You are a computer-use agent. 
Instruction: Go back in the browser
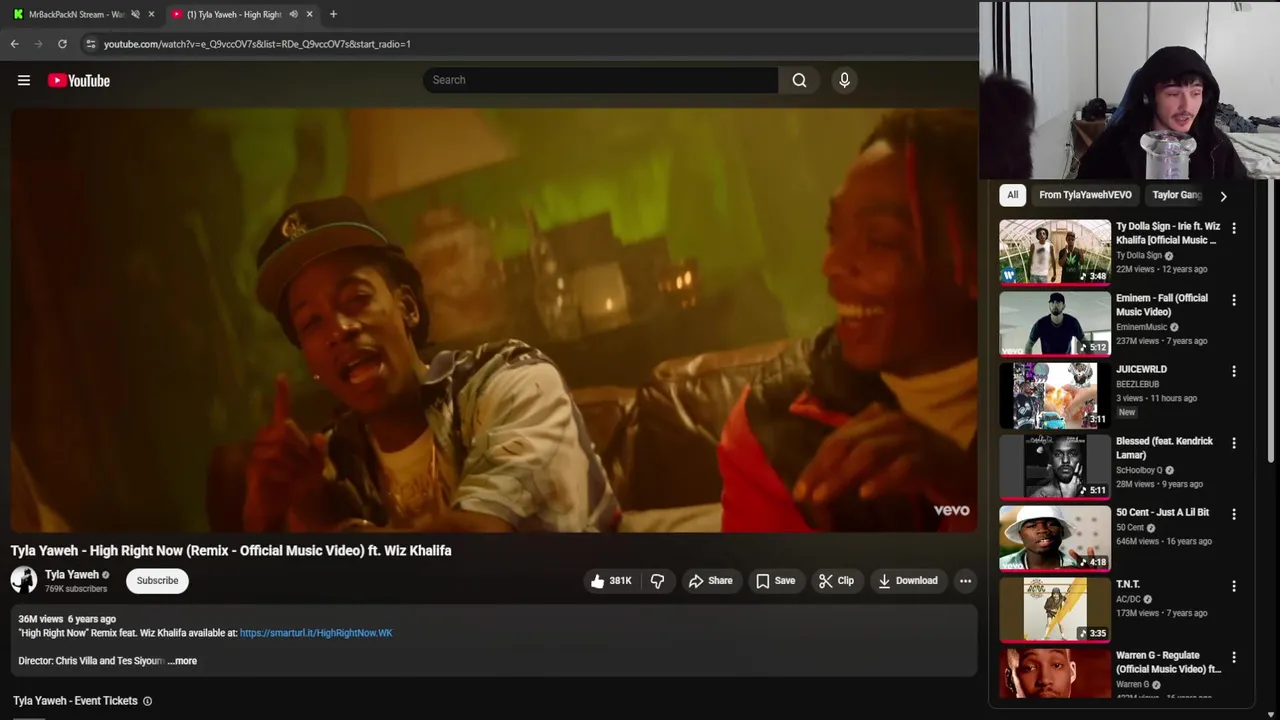click(14, 44)
